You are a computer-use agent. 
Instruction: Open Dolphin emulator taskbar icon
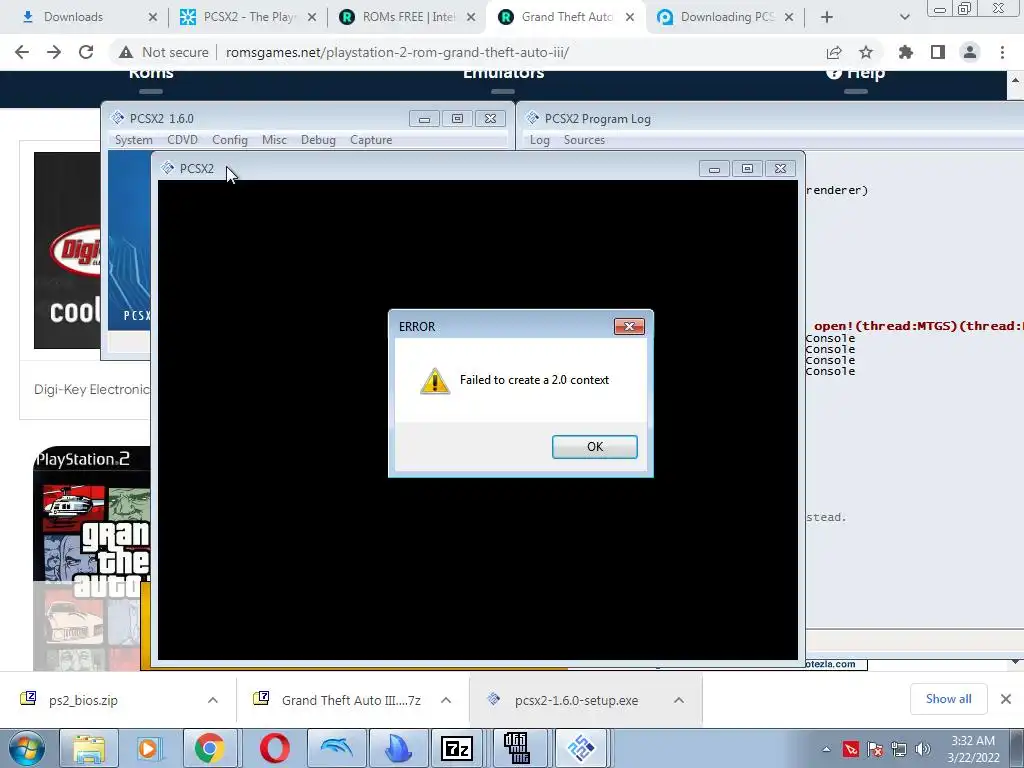336,748
